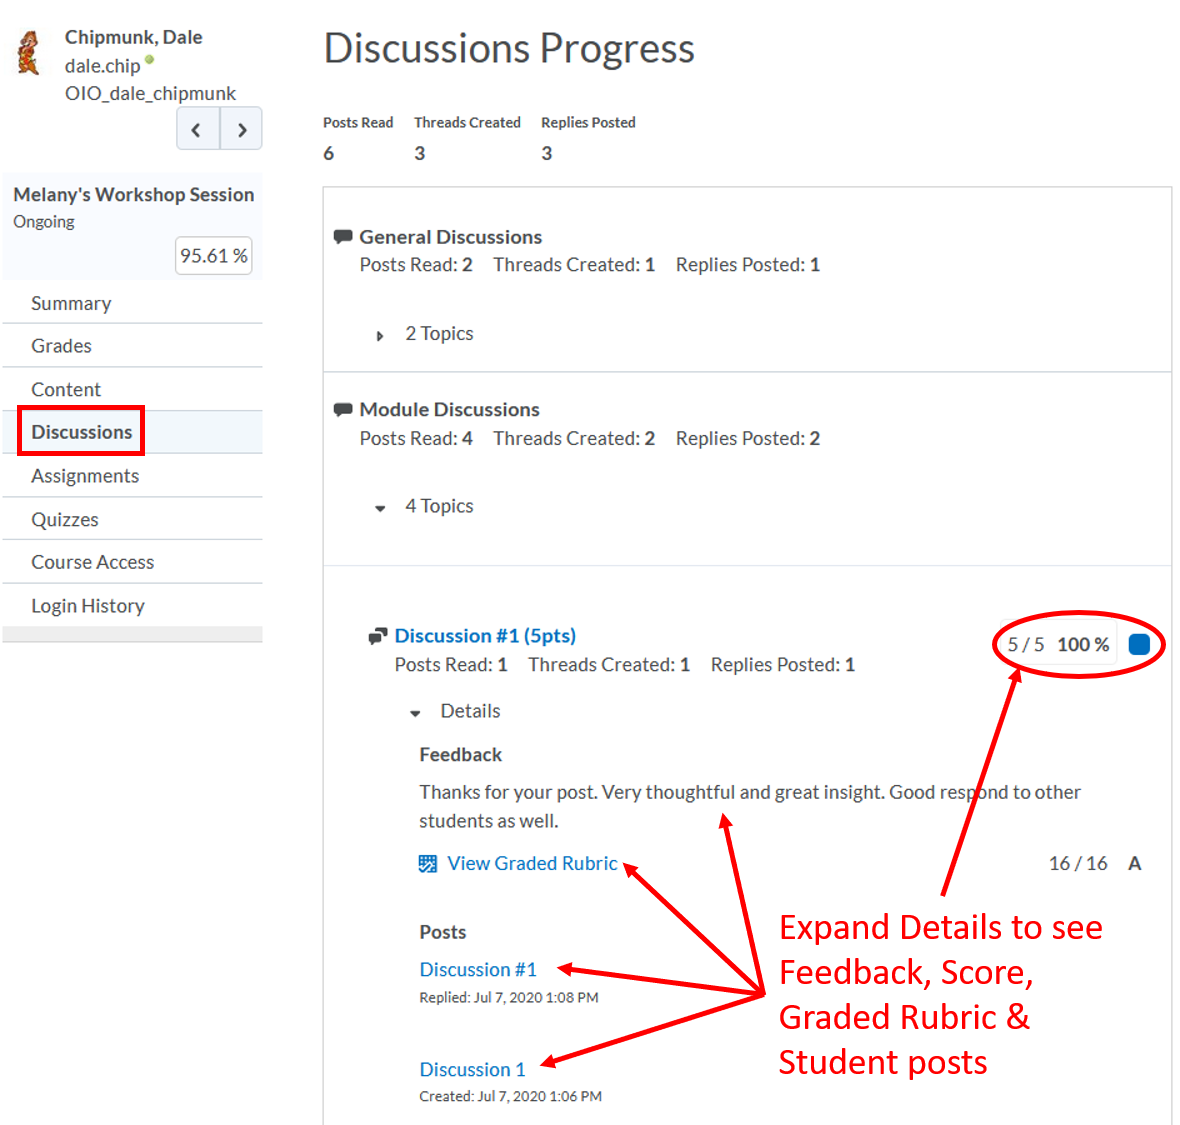The height and width of the screenshot is (1125, 1180).
Task: Click the Module Discussions forum icon
Action: (343, 409)
